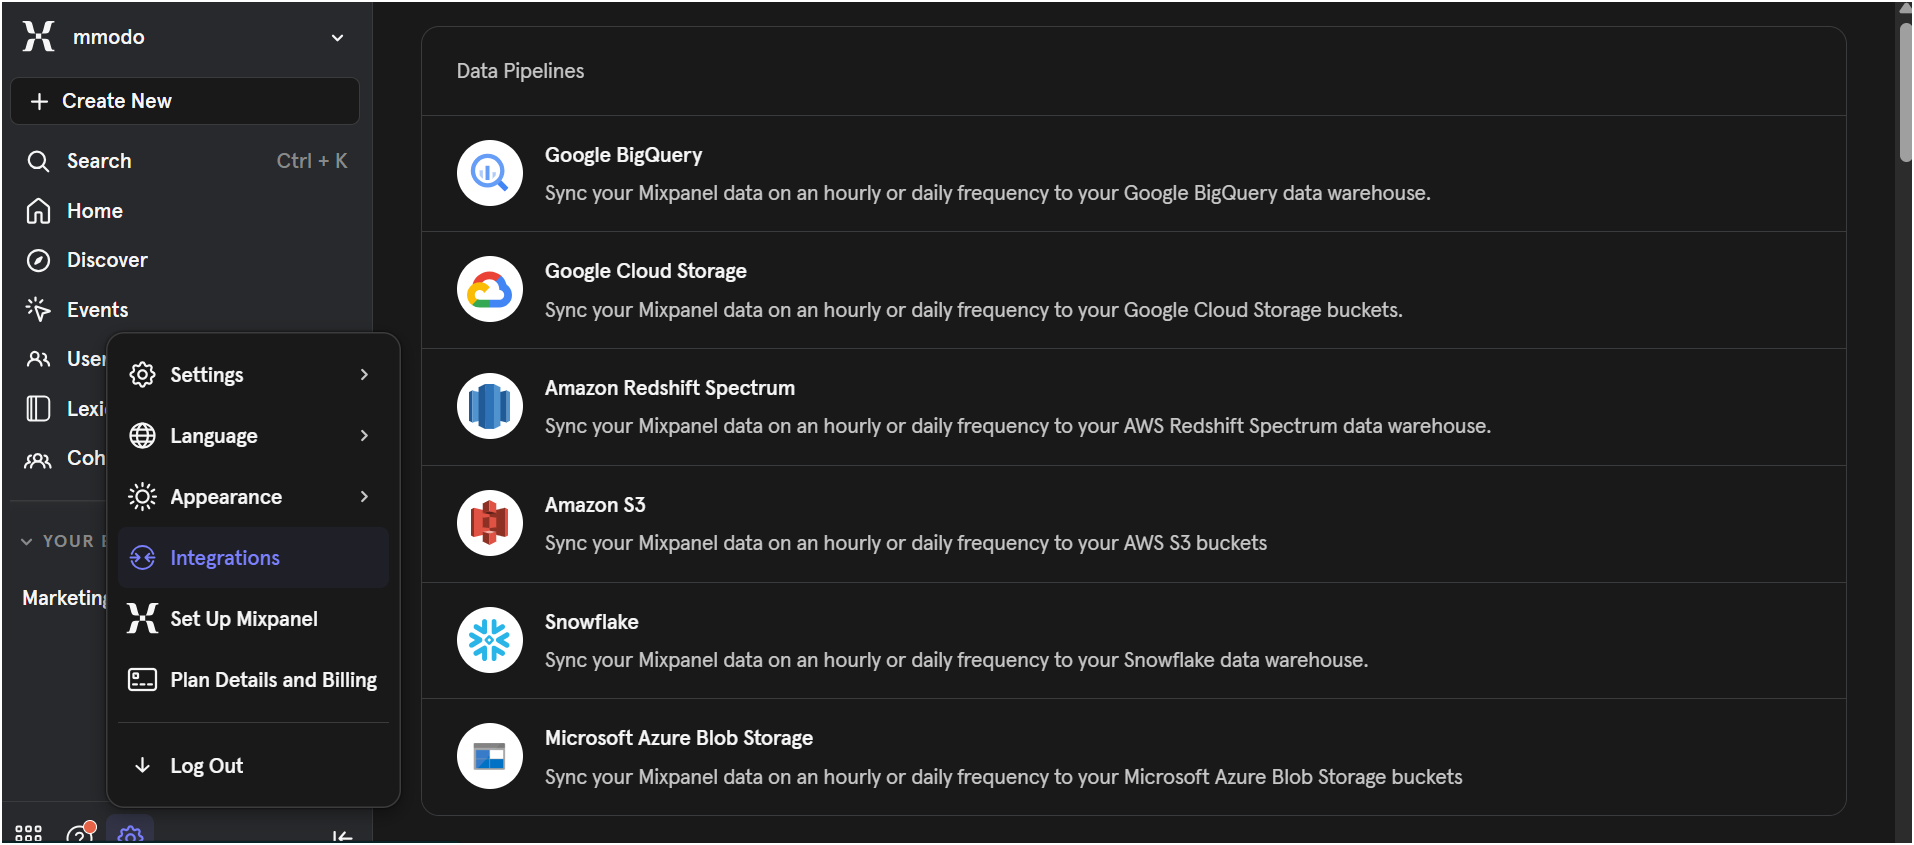Open the Microsoft Azure Blob Storage integration
Image resolution: width=1914 pixels, height=845 pixels.
coord(1134,757)
